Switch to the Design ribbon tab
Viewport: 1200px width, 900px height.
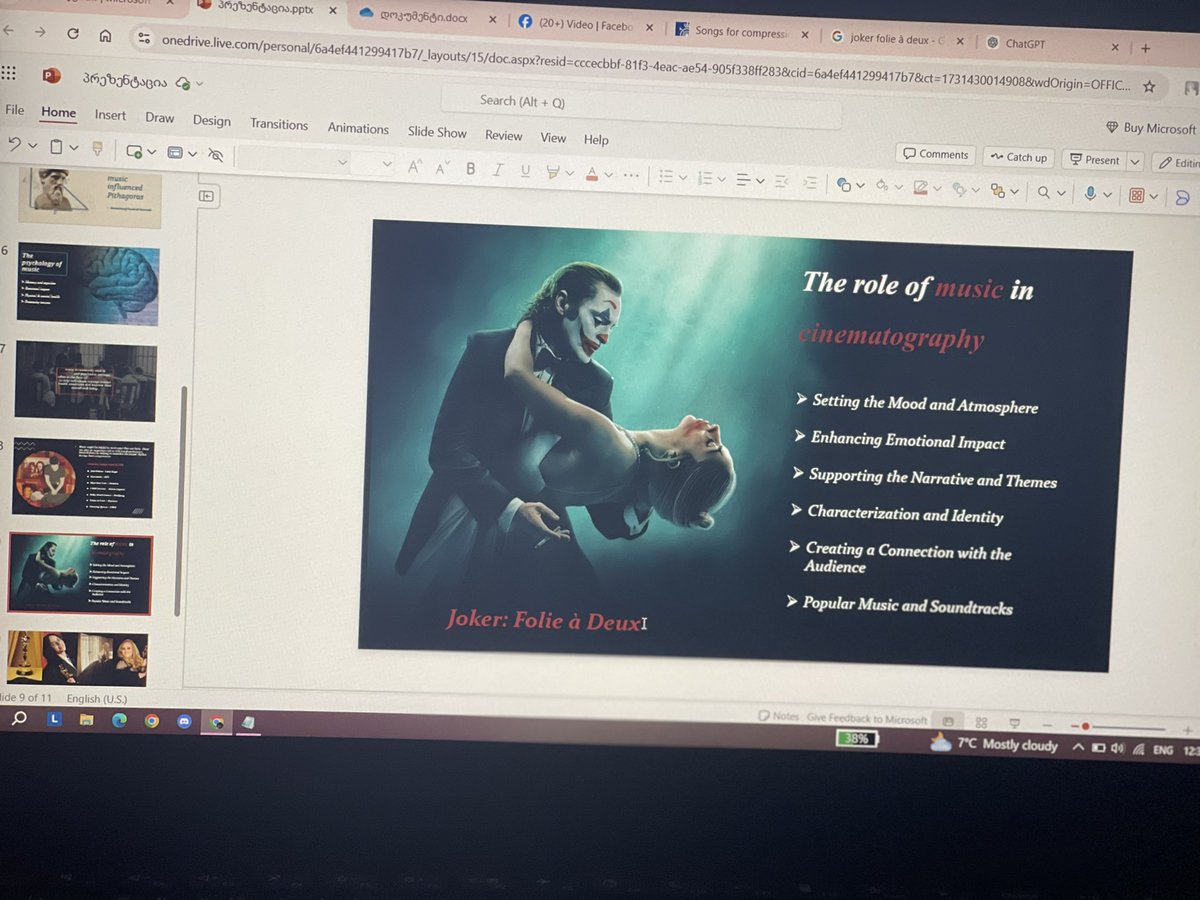tap(211, 120)
